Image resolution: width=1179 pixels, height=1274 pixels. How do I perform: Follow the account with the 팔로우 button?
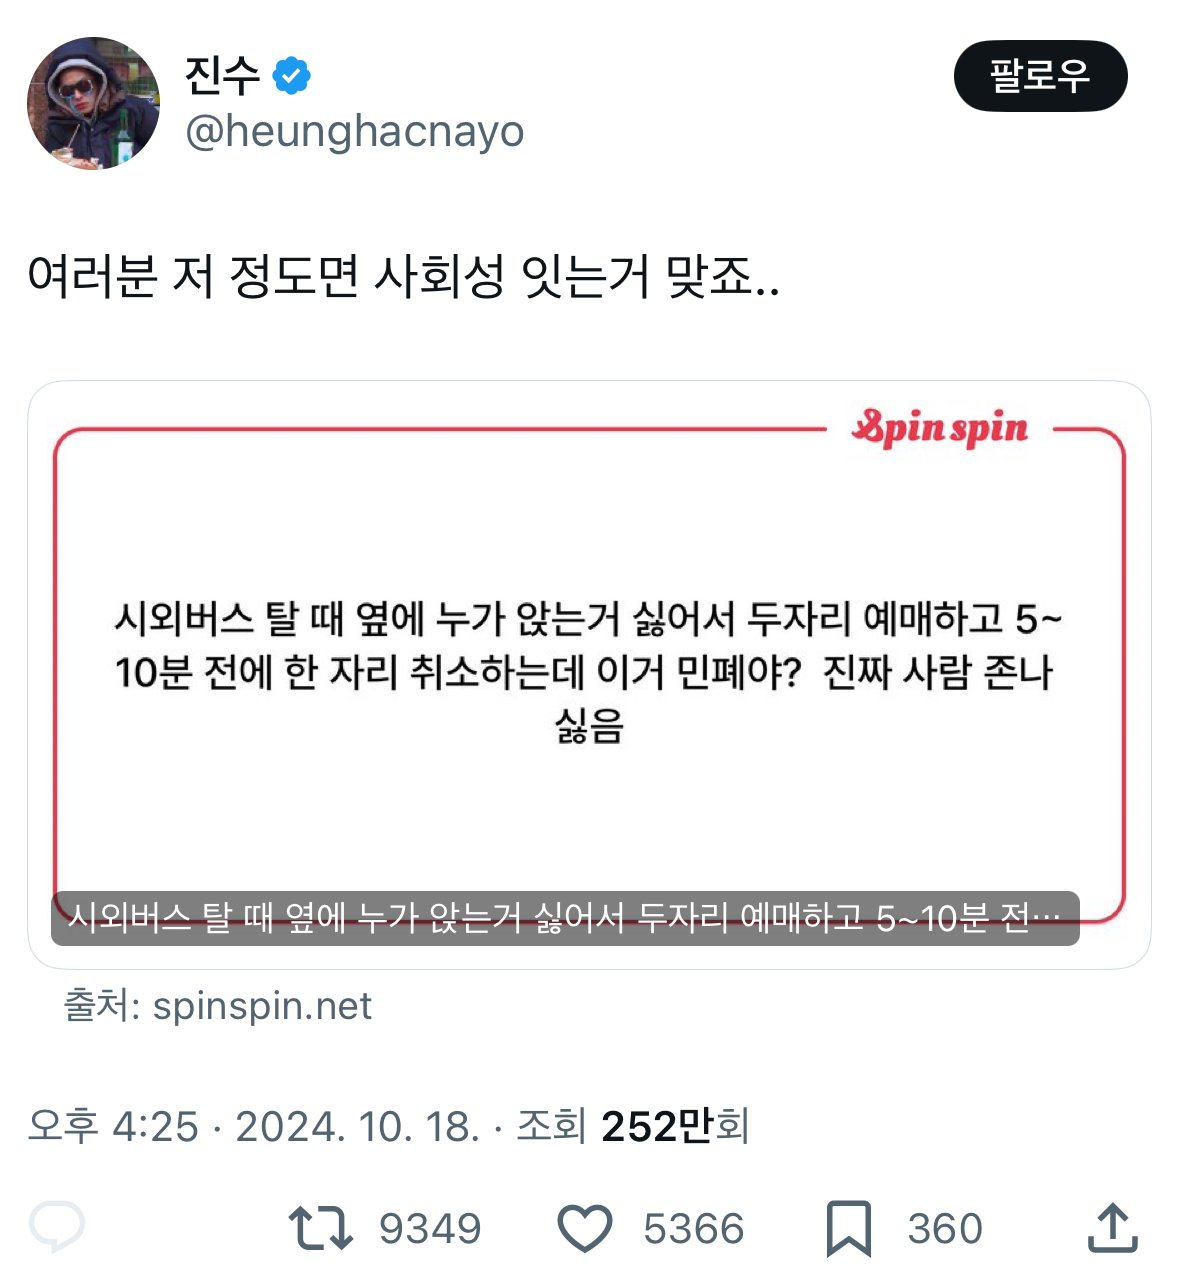pyautogui.click(x=1040, y=76)
